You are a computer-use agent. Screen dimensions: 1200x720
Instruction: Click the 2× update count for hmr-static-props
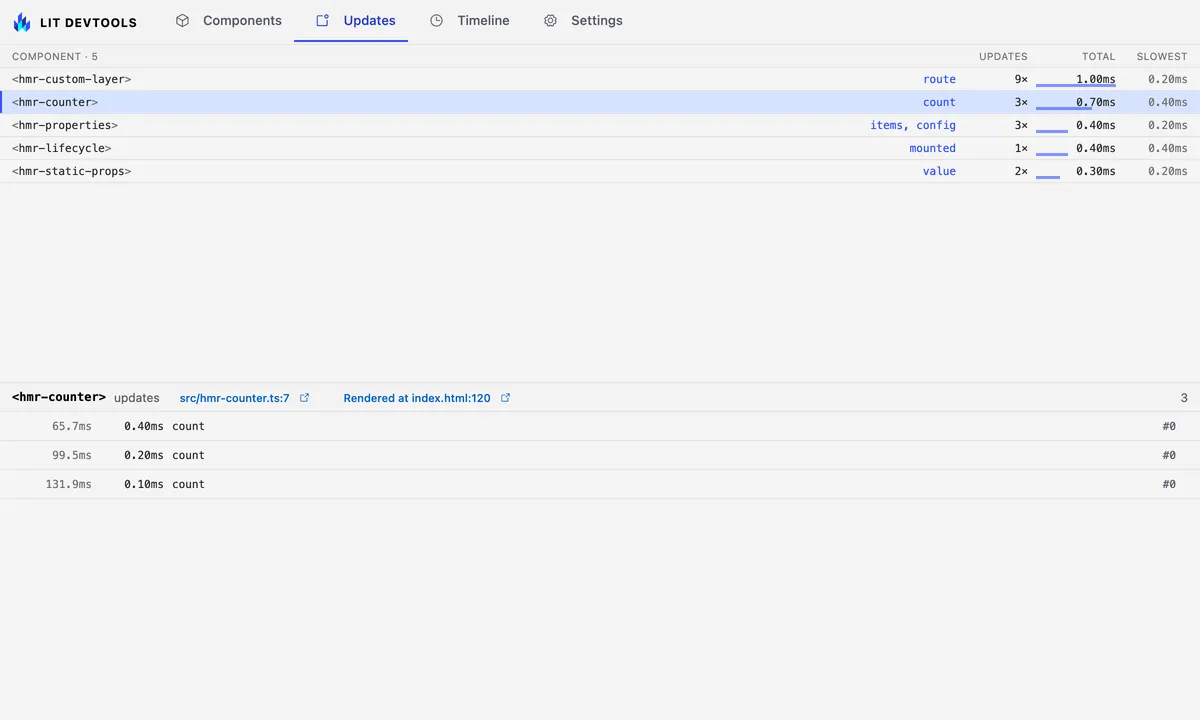pyautogui.click(x=1021, y=171)
